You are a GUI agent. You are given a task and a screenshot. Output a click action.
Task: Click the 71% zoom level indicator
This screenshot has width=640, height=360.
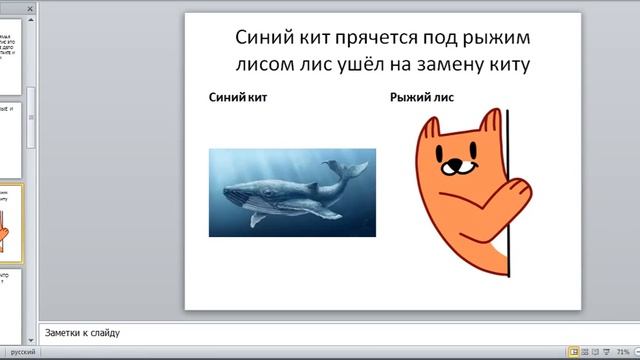[623, 352]
